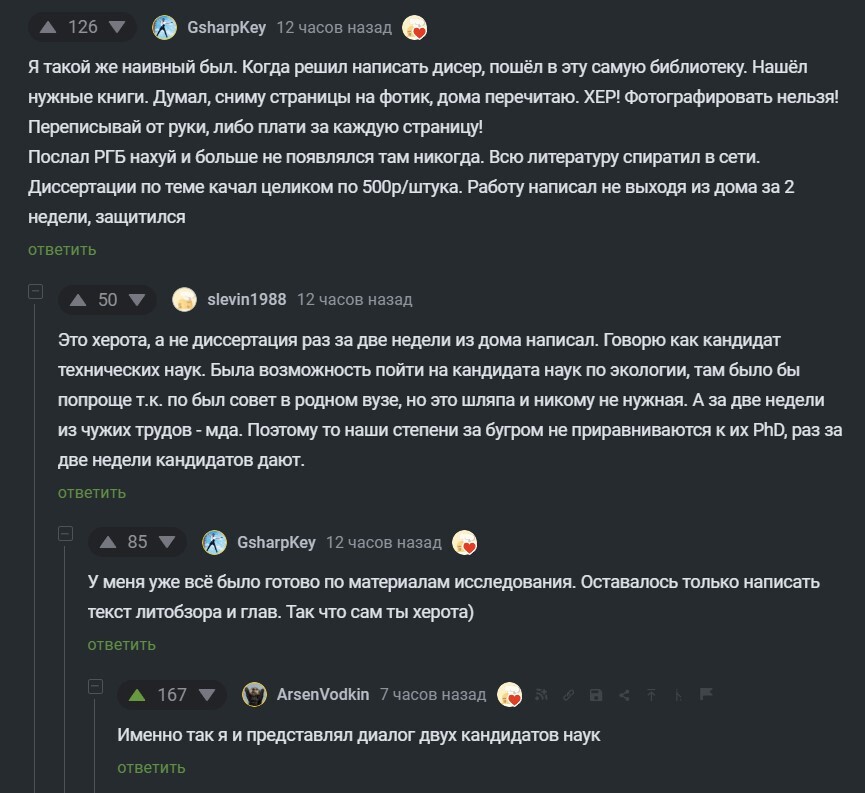Reply to slevin1988's comment
Viewport: 865px width, 793px height.
[92, 492]
